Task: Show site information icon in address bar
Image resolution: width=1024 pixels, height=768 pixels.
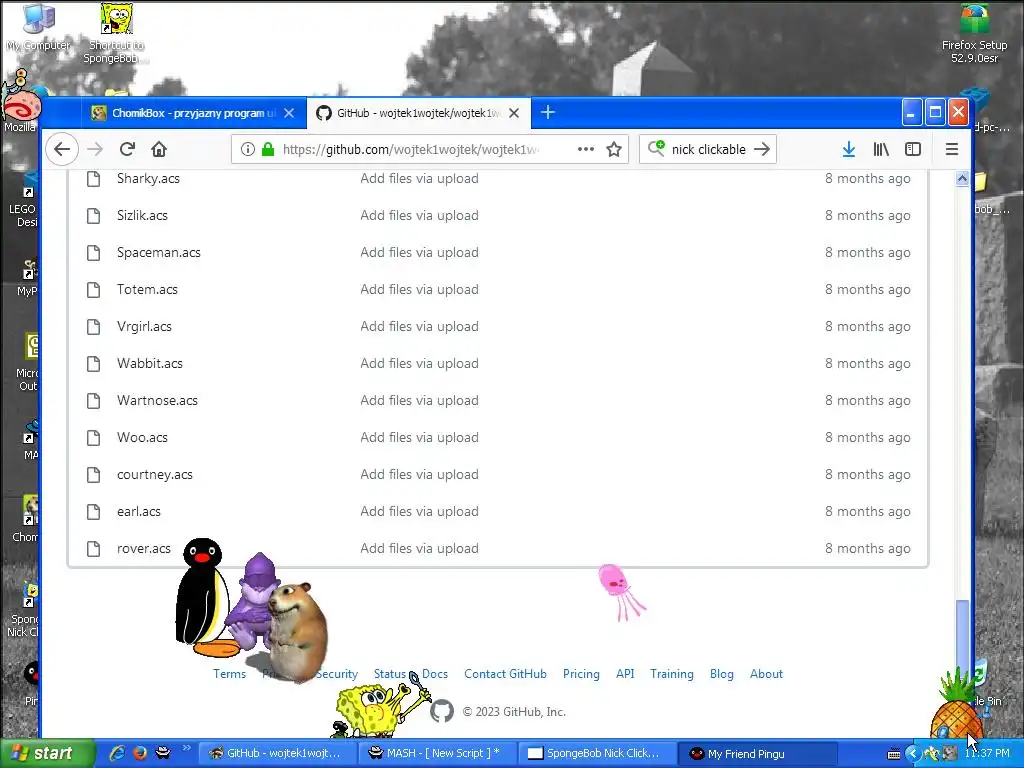Action: click(x=248, y=150)
